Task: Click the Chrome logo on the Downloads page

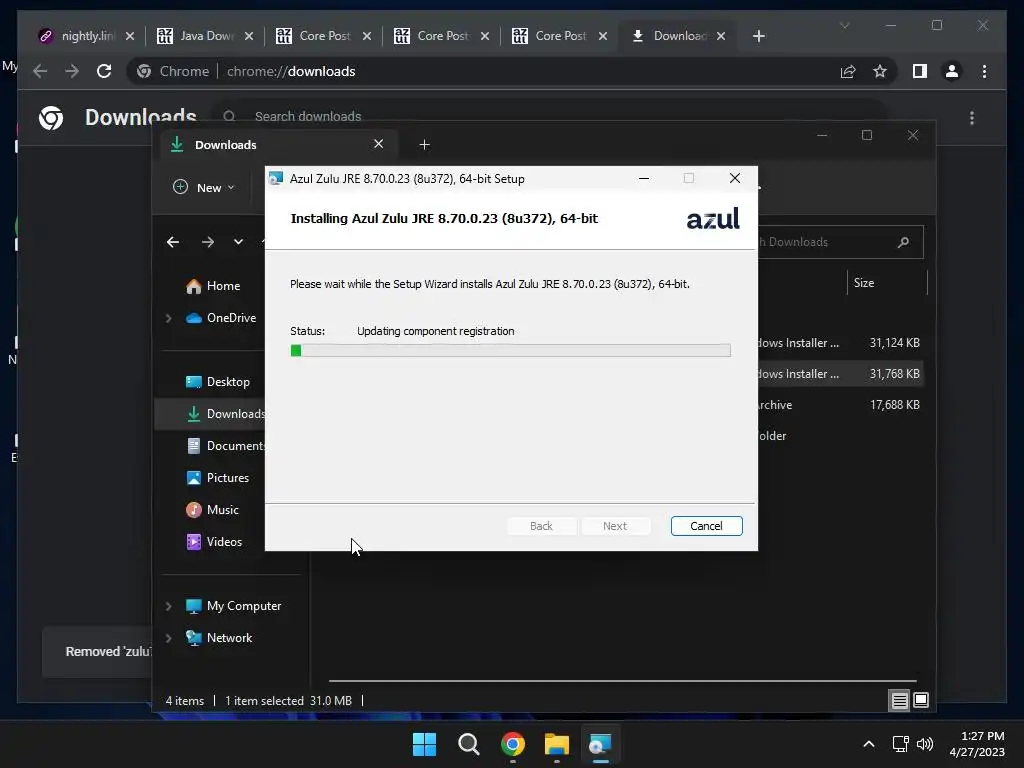Action: (x=51, y=118)
